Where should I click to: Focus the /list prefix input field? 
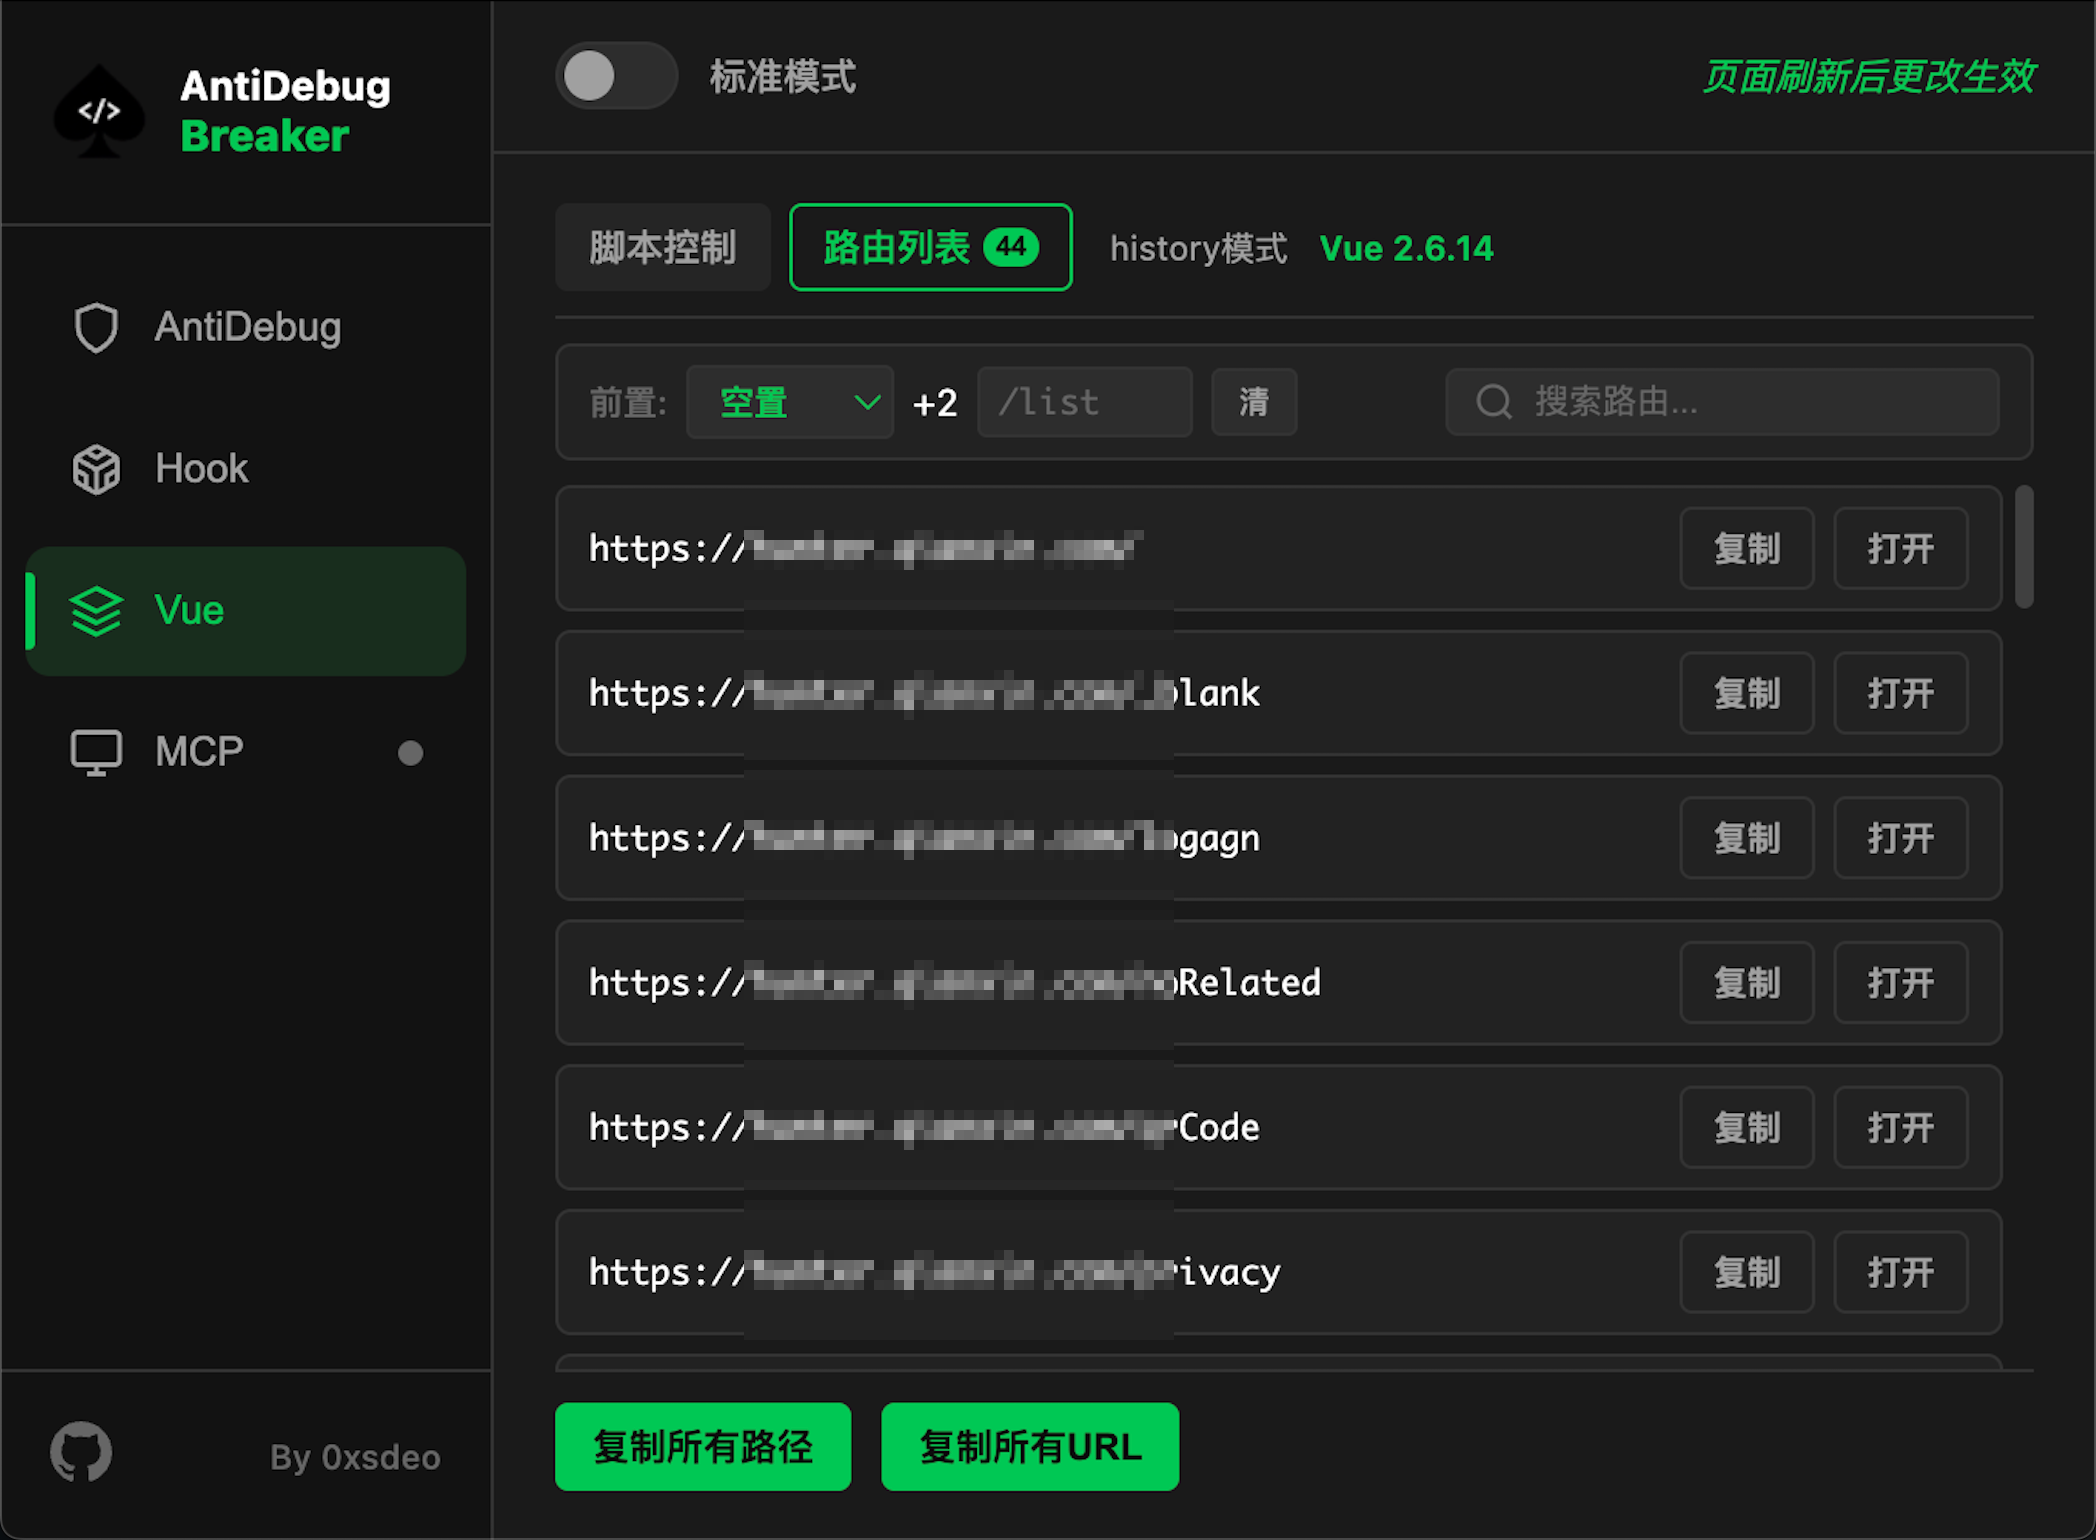point(1085,402)
